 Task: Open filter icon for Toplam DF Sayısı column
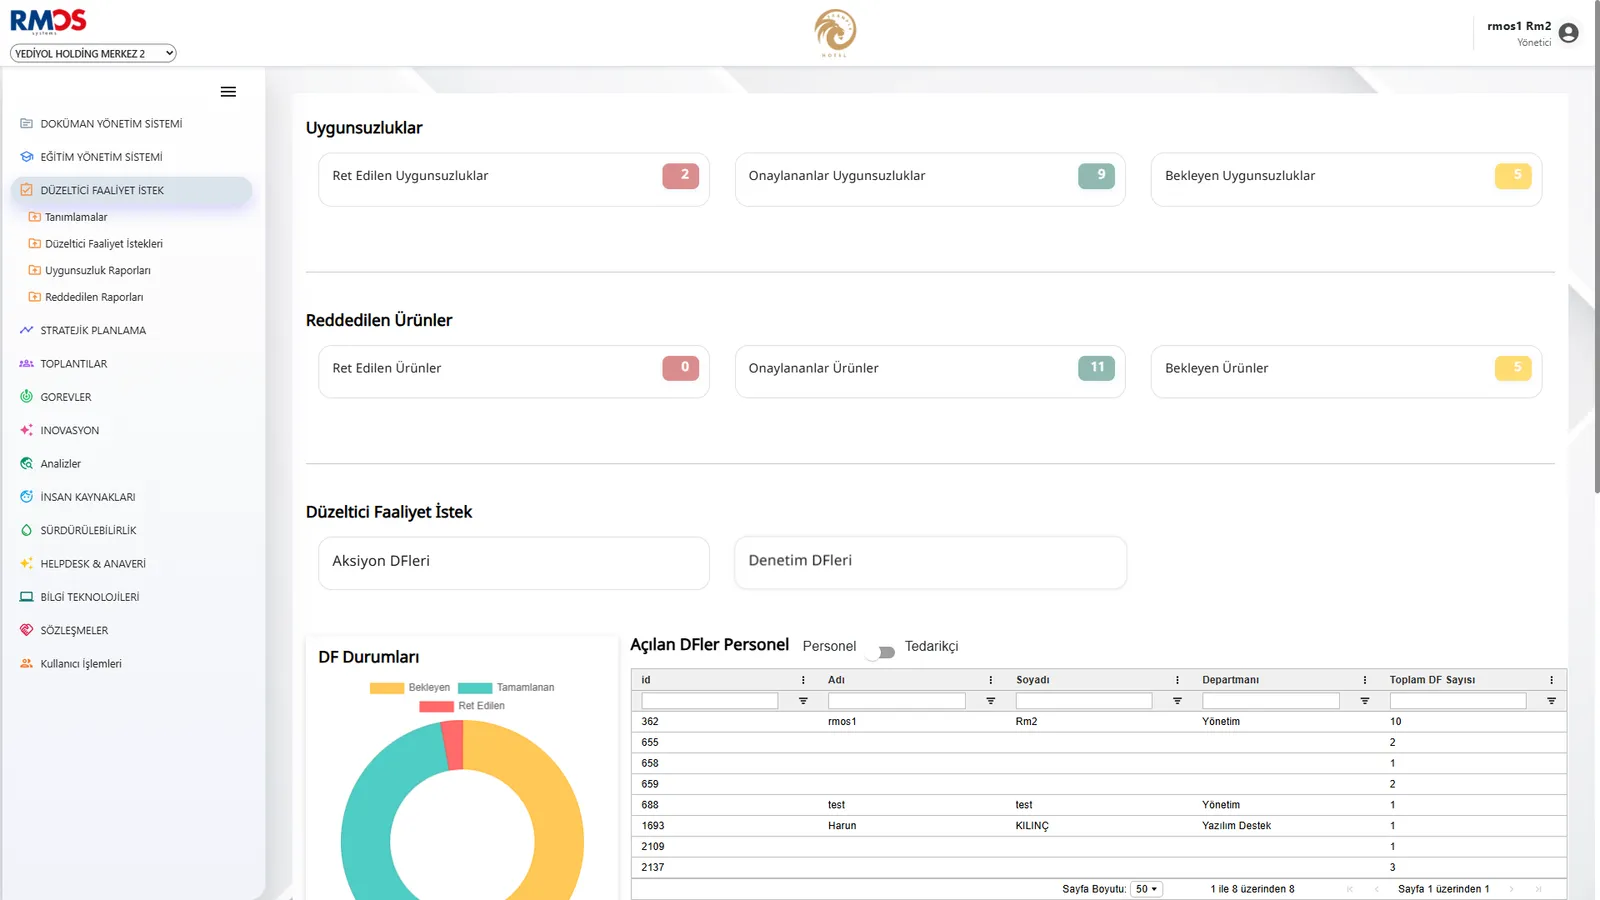point(1552,701)
